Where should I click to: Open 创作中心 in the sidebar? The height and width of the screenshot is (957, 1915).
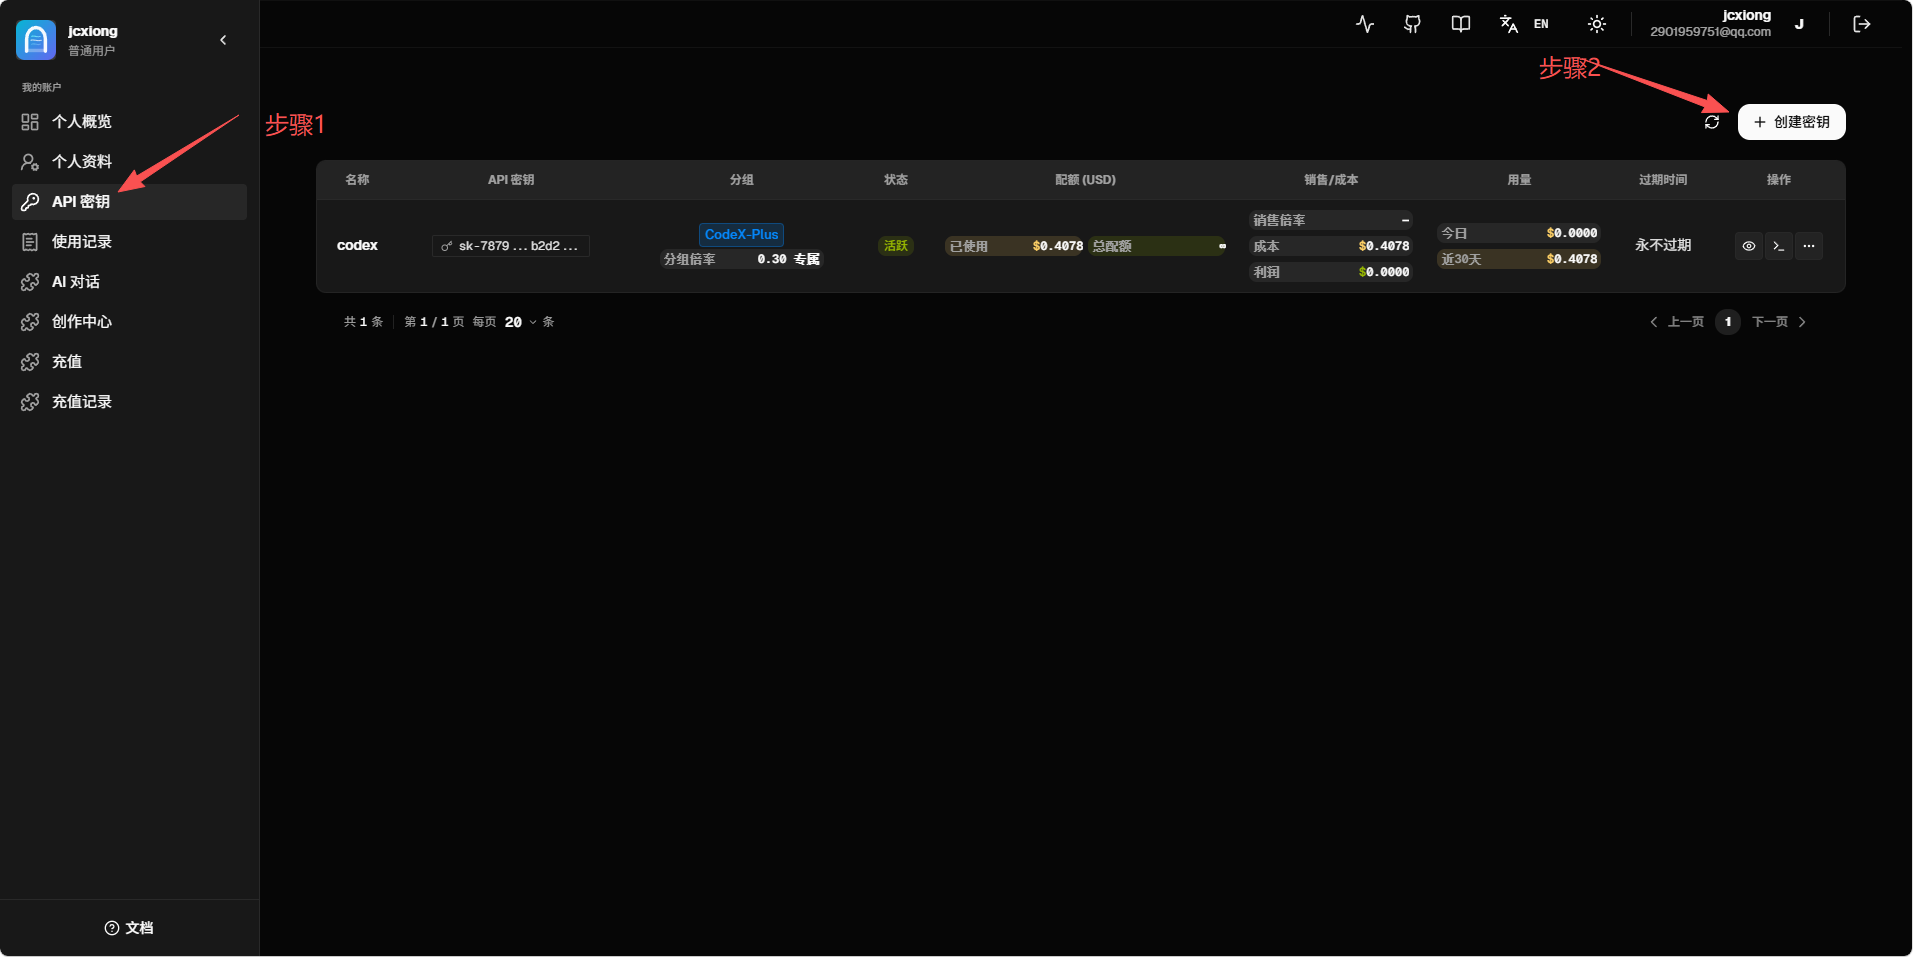(129, 322)
